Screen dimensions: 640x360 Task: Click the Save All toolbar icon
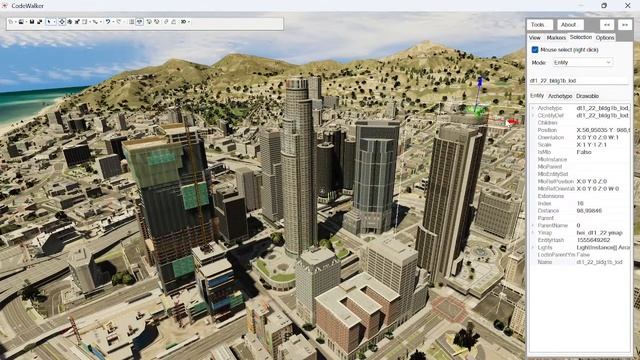pos(40,22)
